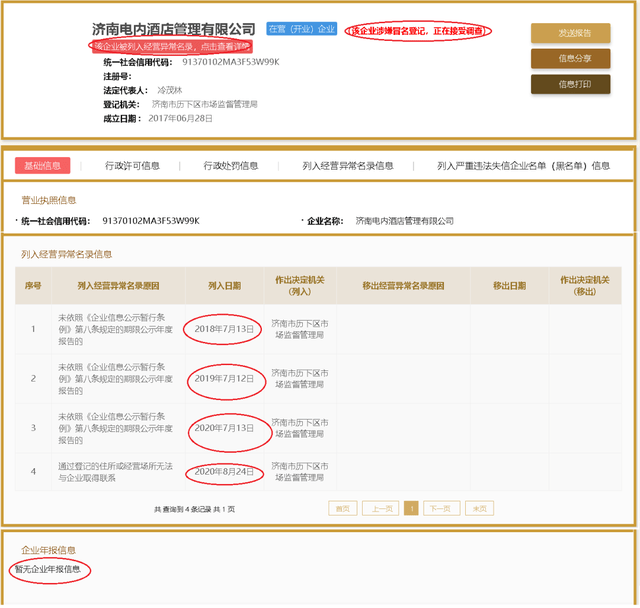Click the founding date 2017年06月28日
The width and height of the screenshot is (640, 608).
(x=180, y=118)
